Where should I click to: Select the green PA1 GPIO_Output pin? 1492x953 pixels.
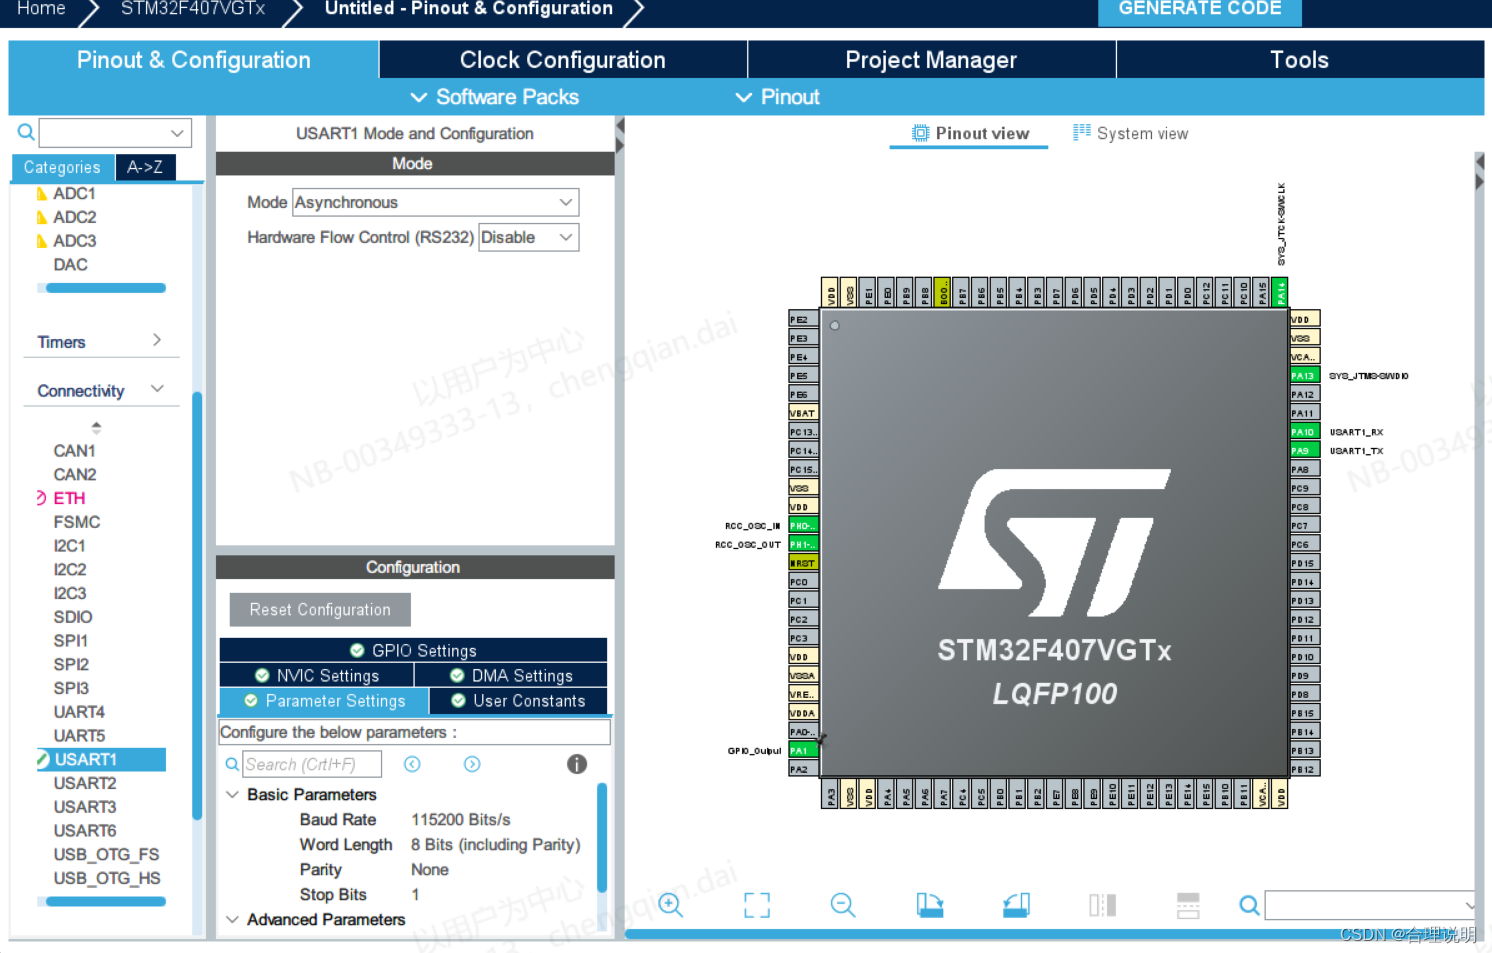(803, 750)
